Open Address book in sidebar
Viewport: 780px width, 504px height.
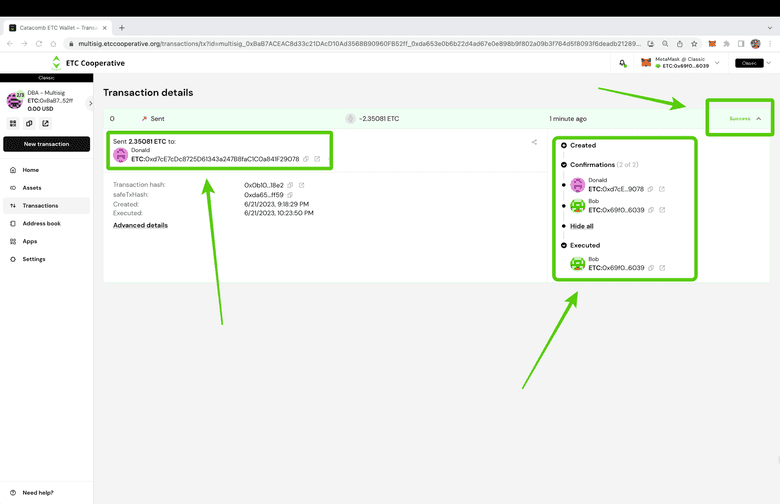41,223
